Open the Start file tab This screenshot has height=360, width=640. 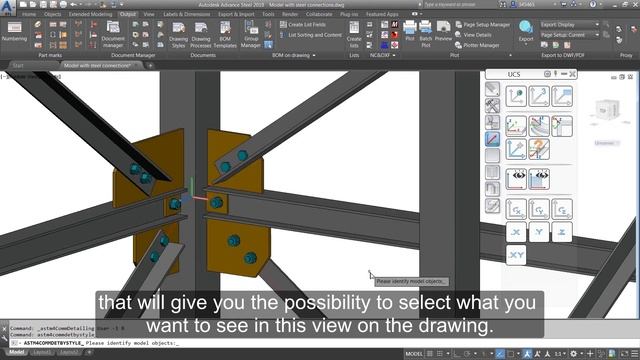coord(18,65)
